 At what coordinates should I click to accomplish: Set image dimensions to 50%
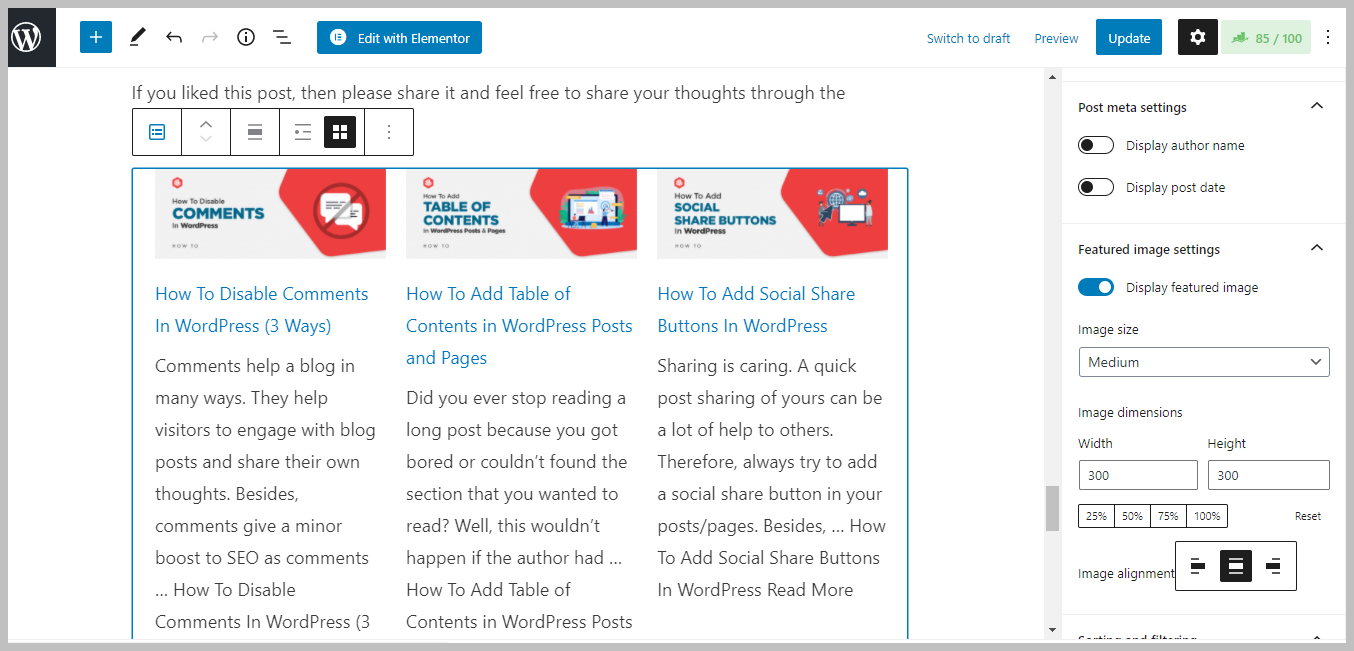point(1132,516)
